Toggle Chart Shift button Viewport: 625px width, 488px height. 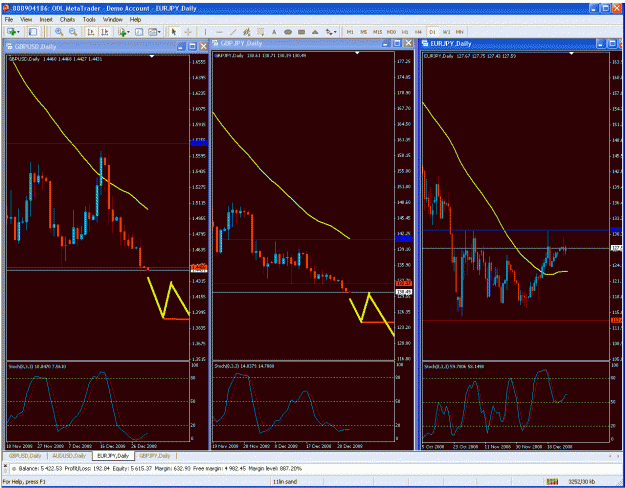coord(104,32)
